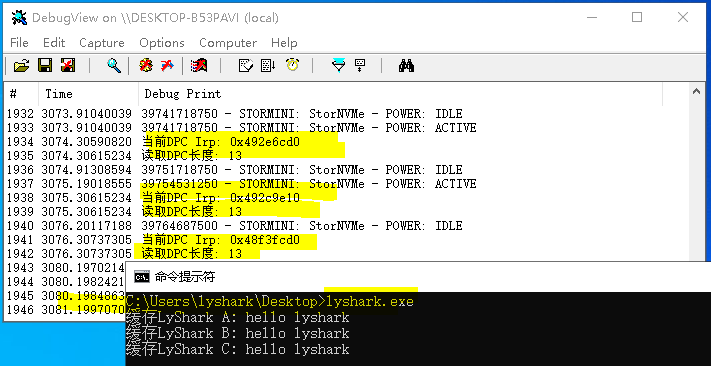This screenshot has width=711, height=366.
Task: Select row 1942 '读取DPC长度: 13' text
Action: click(x=192, y=254)
